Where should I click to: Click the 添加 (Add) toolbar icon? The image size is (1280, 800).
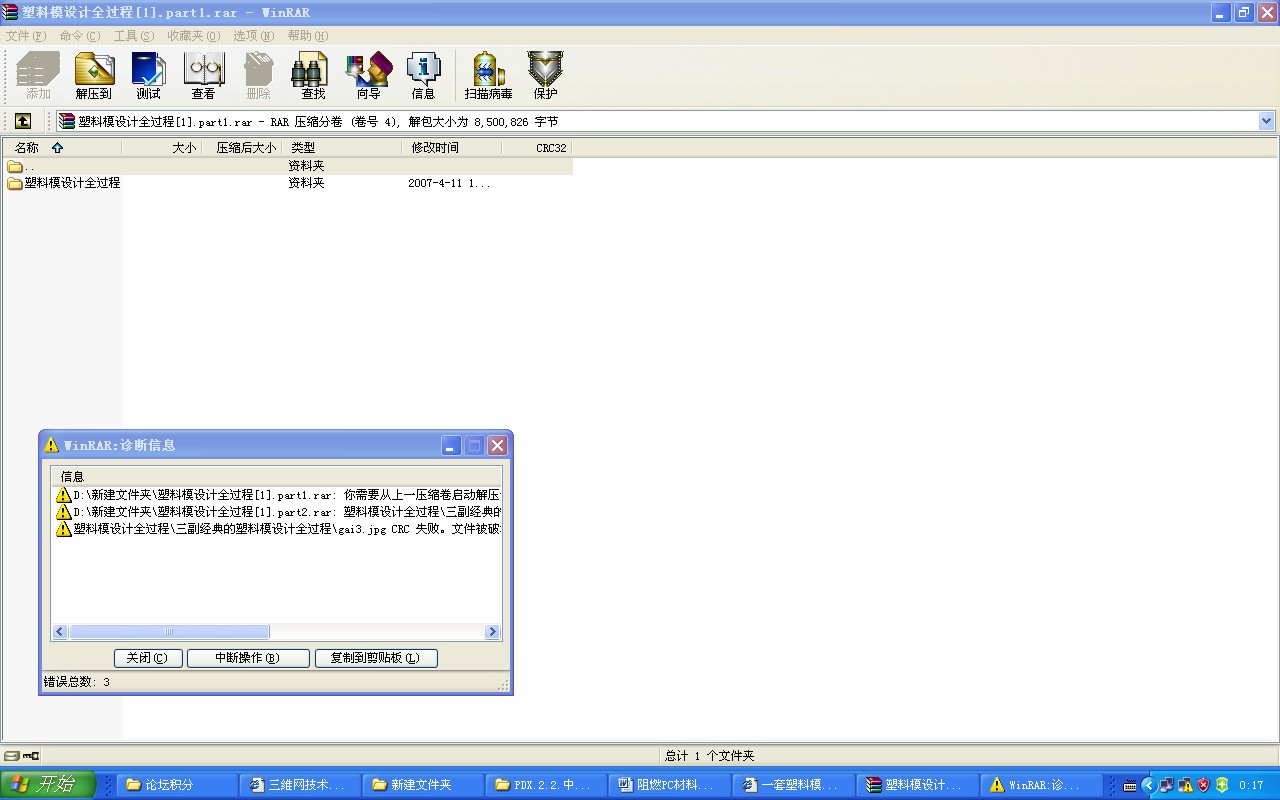click(38, 76)
